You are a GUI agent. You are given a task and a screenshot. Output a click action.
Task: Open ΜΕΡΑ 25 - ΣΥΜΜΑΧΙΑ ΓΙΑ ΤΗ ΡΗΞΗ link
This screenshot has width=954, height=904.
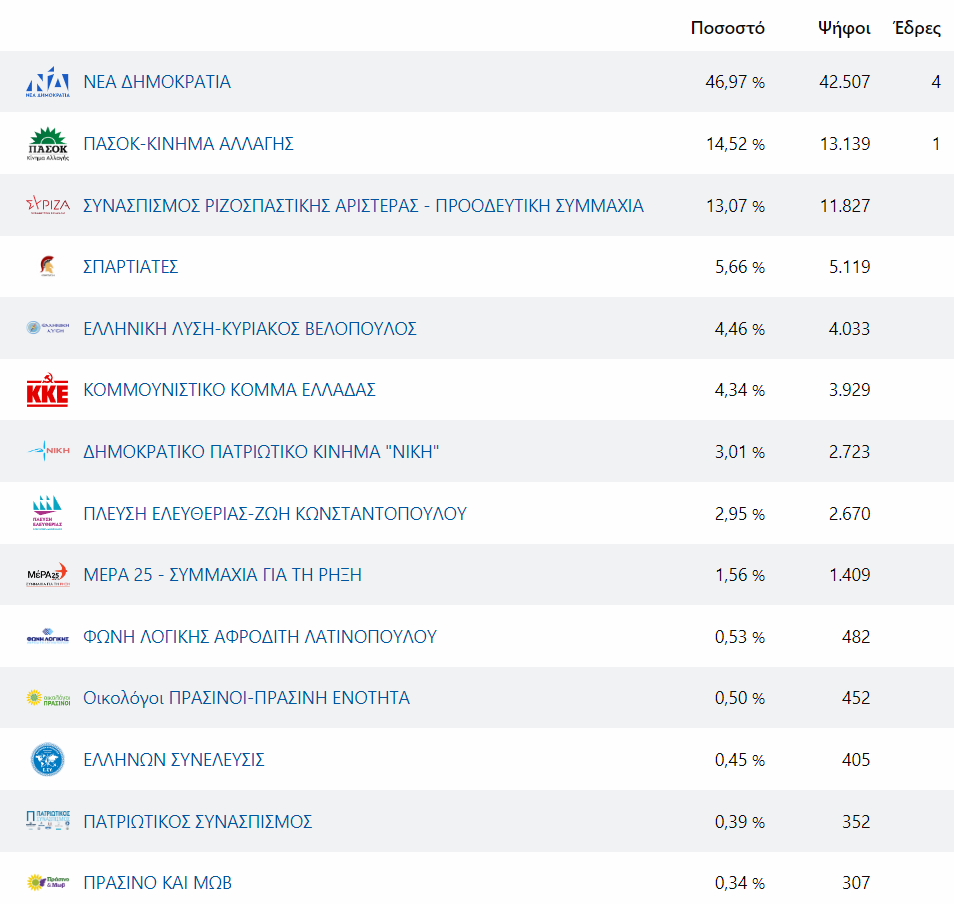tap(223, 574)
